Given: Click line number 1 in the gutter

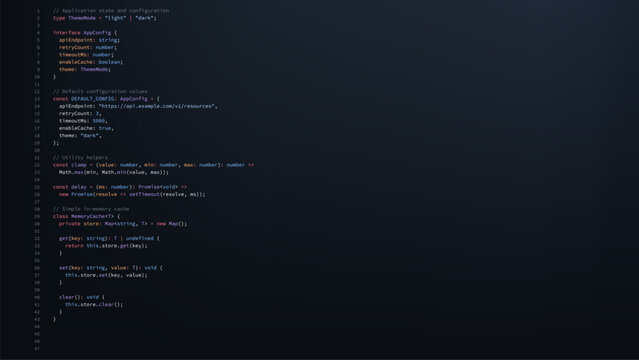Looking at the screenshot, I should [38, 11].
